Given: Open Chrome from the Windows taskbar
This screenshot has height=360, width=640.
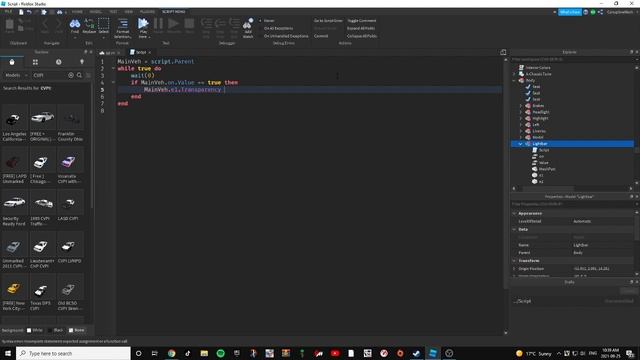Looking at the screenshot, I should 171,353.
